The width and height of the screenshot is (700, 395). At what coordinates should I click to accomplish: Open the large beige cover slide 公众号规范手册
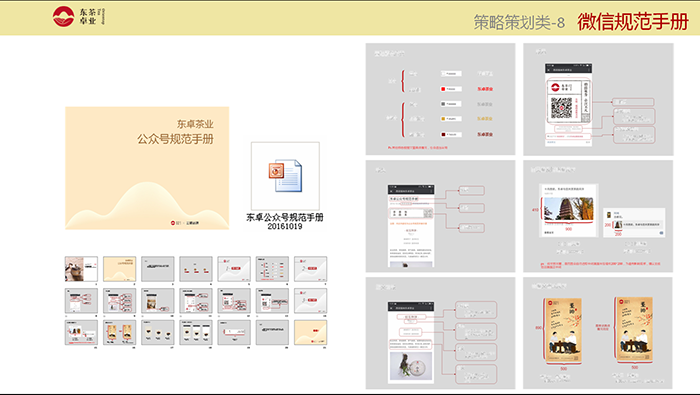[x=147, y=168]
